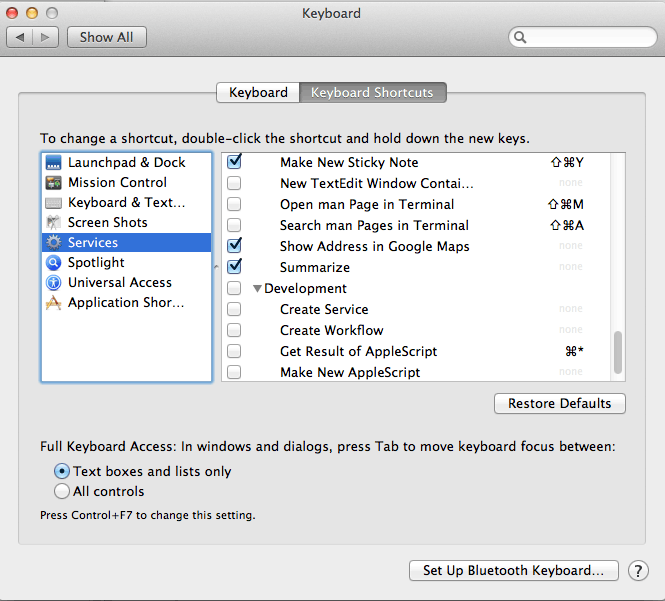Viewport: 665px width, 601px height.
Task: Open the help question mark button
Action: (638, 570)
